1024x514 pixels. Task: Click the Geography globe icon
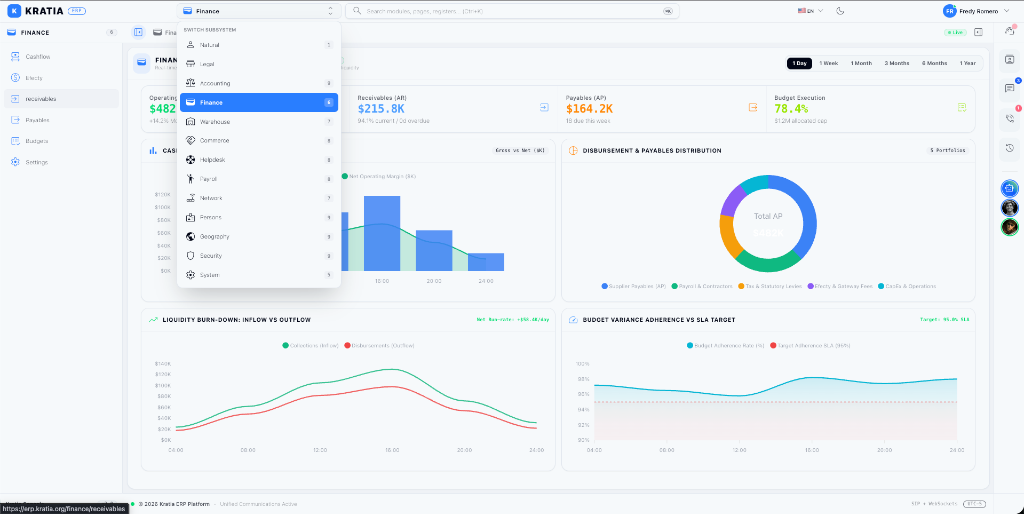(190, 236)
